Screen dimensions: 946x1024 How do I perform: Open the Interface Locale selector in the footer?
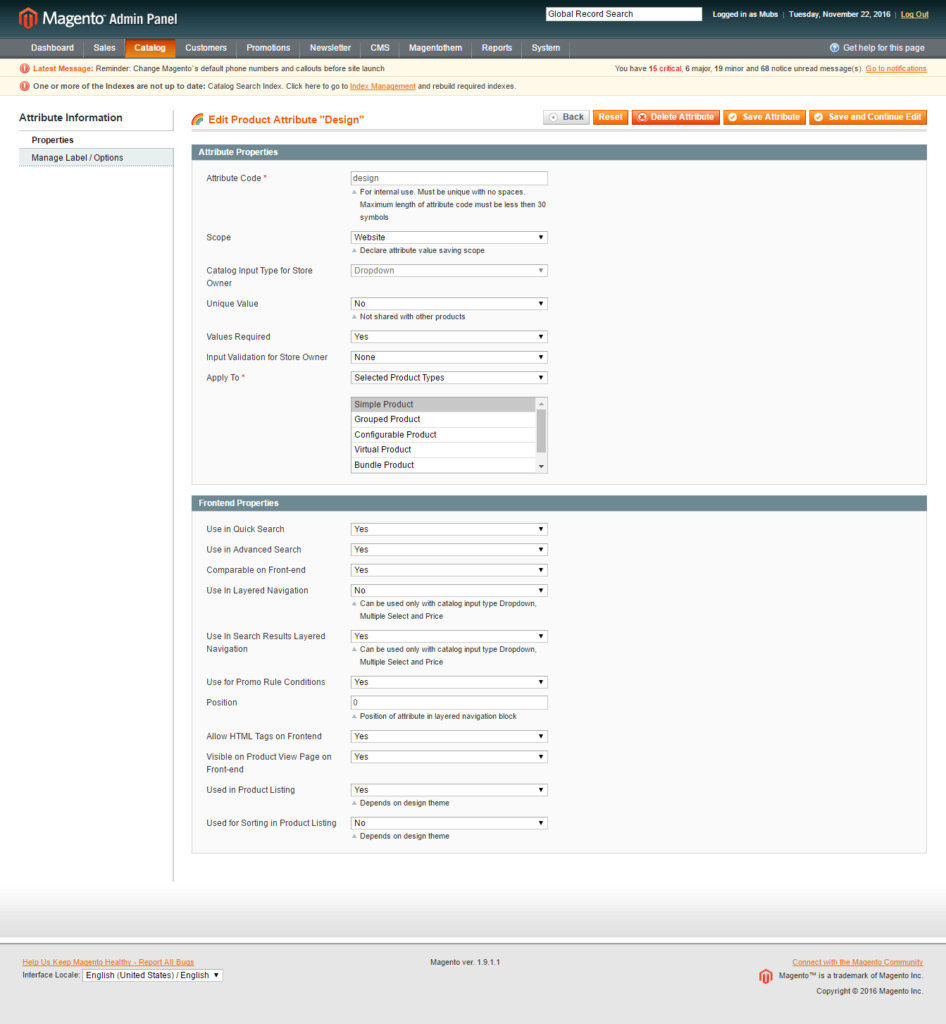tap(152, 975)
